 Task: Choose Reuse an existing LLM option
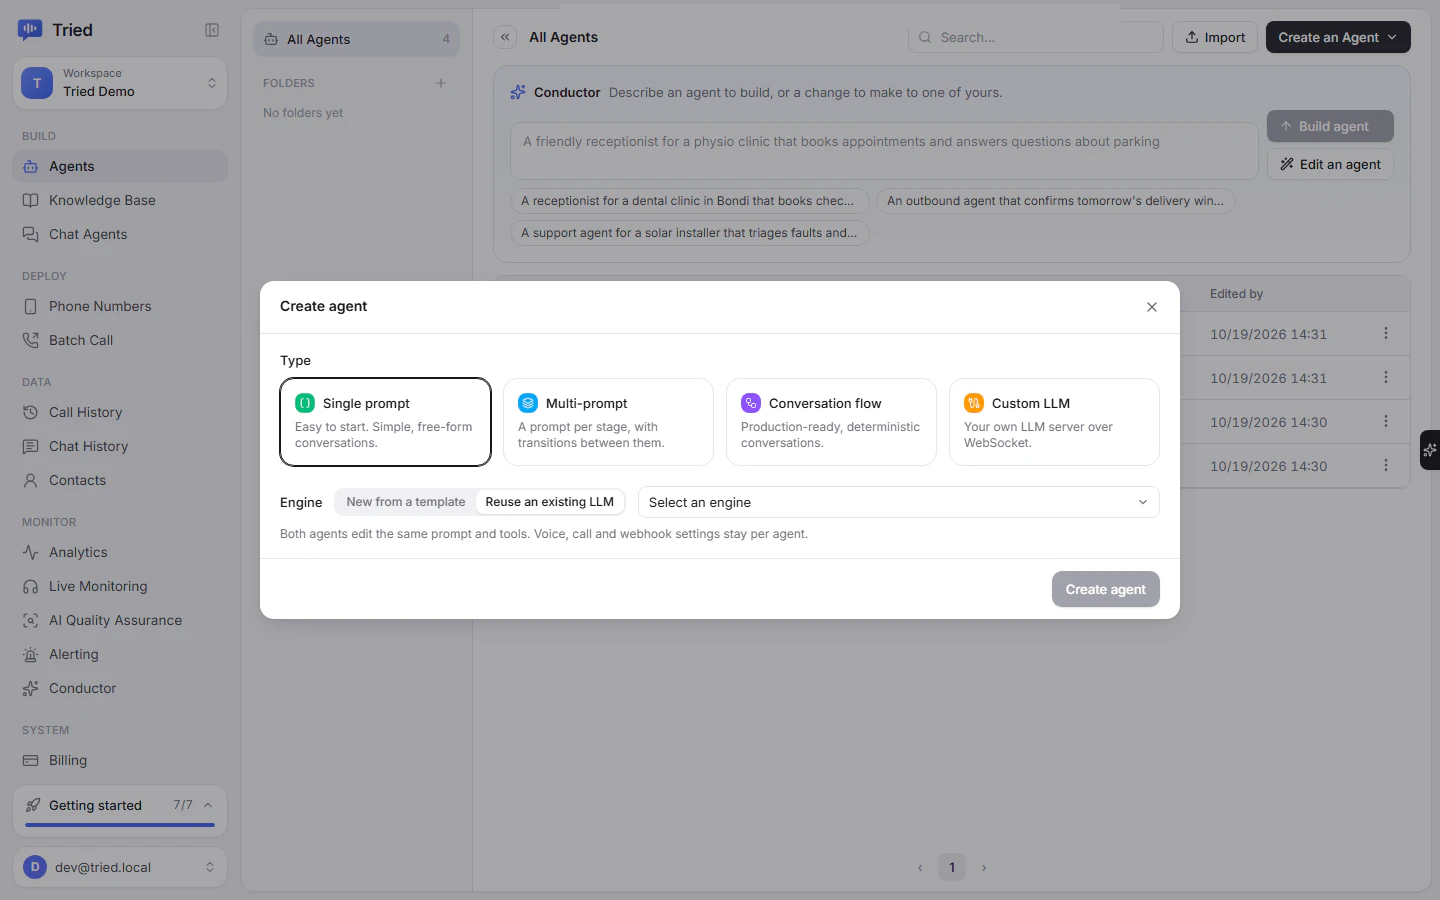click(550, 502)
